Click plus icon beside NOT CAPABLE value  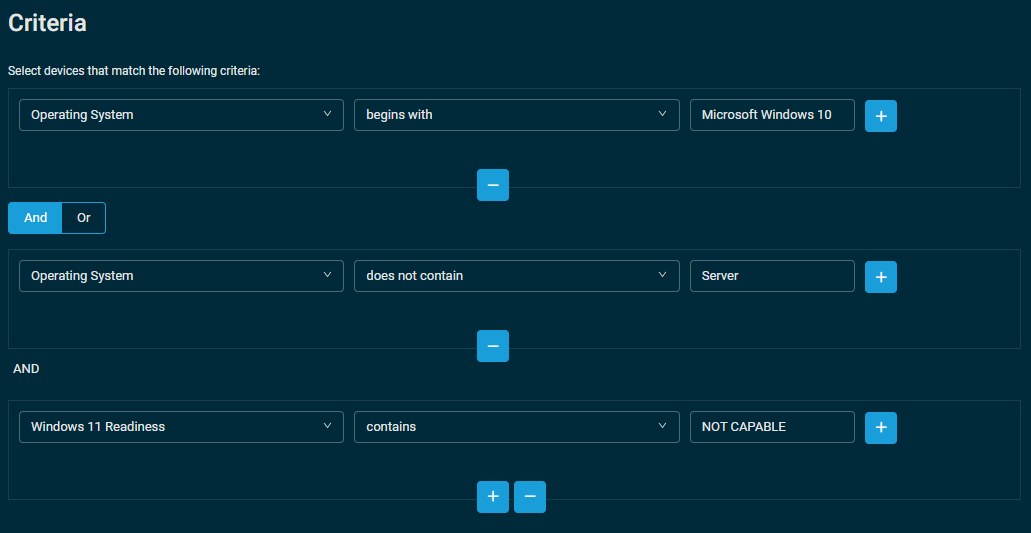coord(880,429)
